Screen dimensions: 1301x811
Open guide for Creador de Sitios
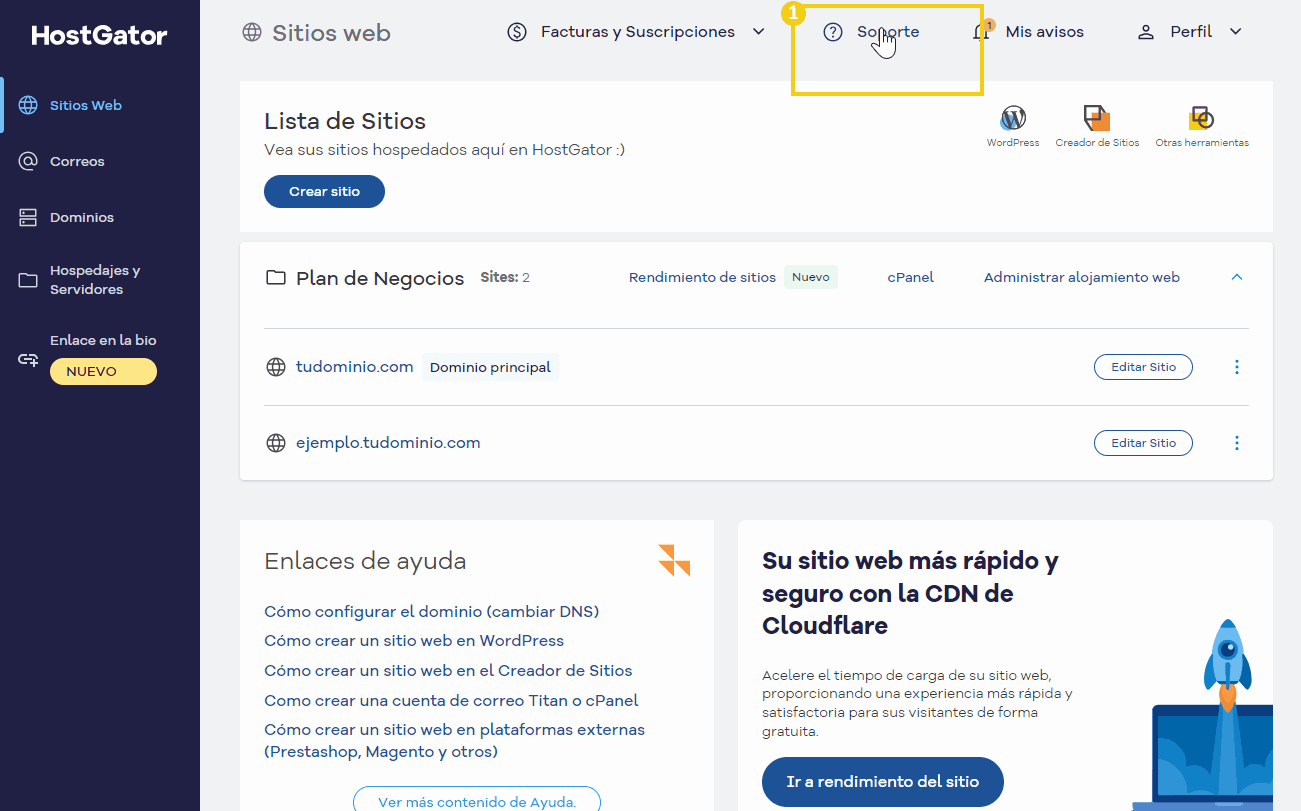(448, 671)
